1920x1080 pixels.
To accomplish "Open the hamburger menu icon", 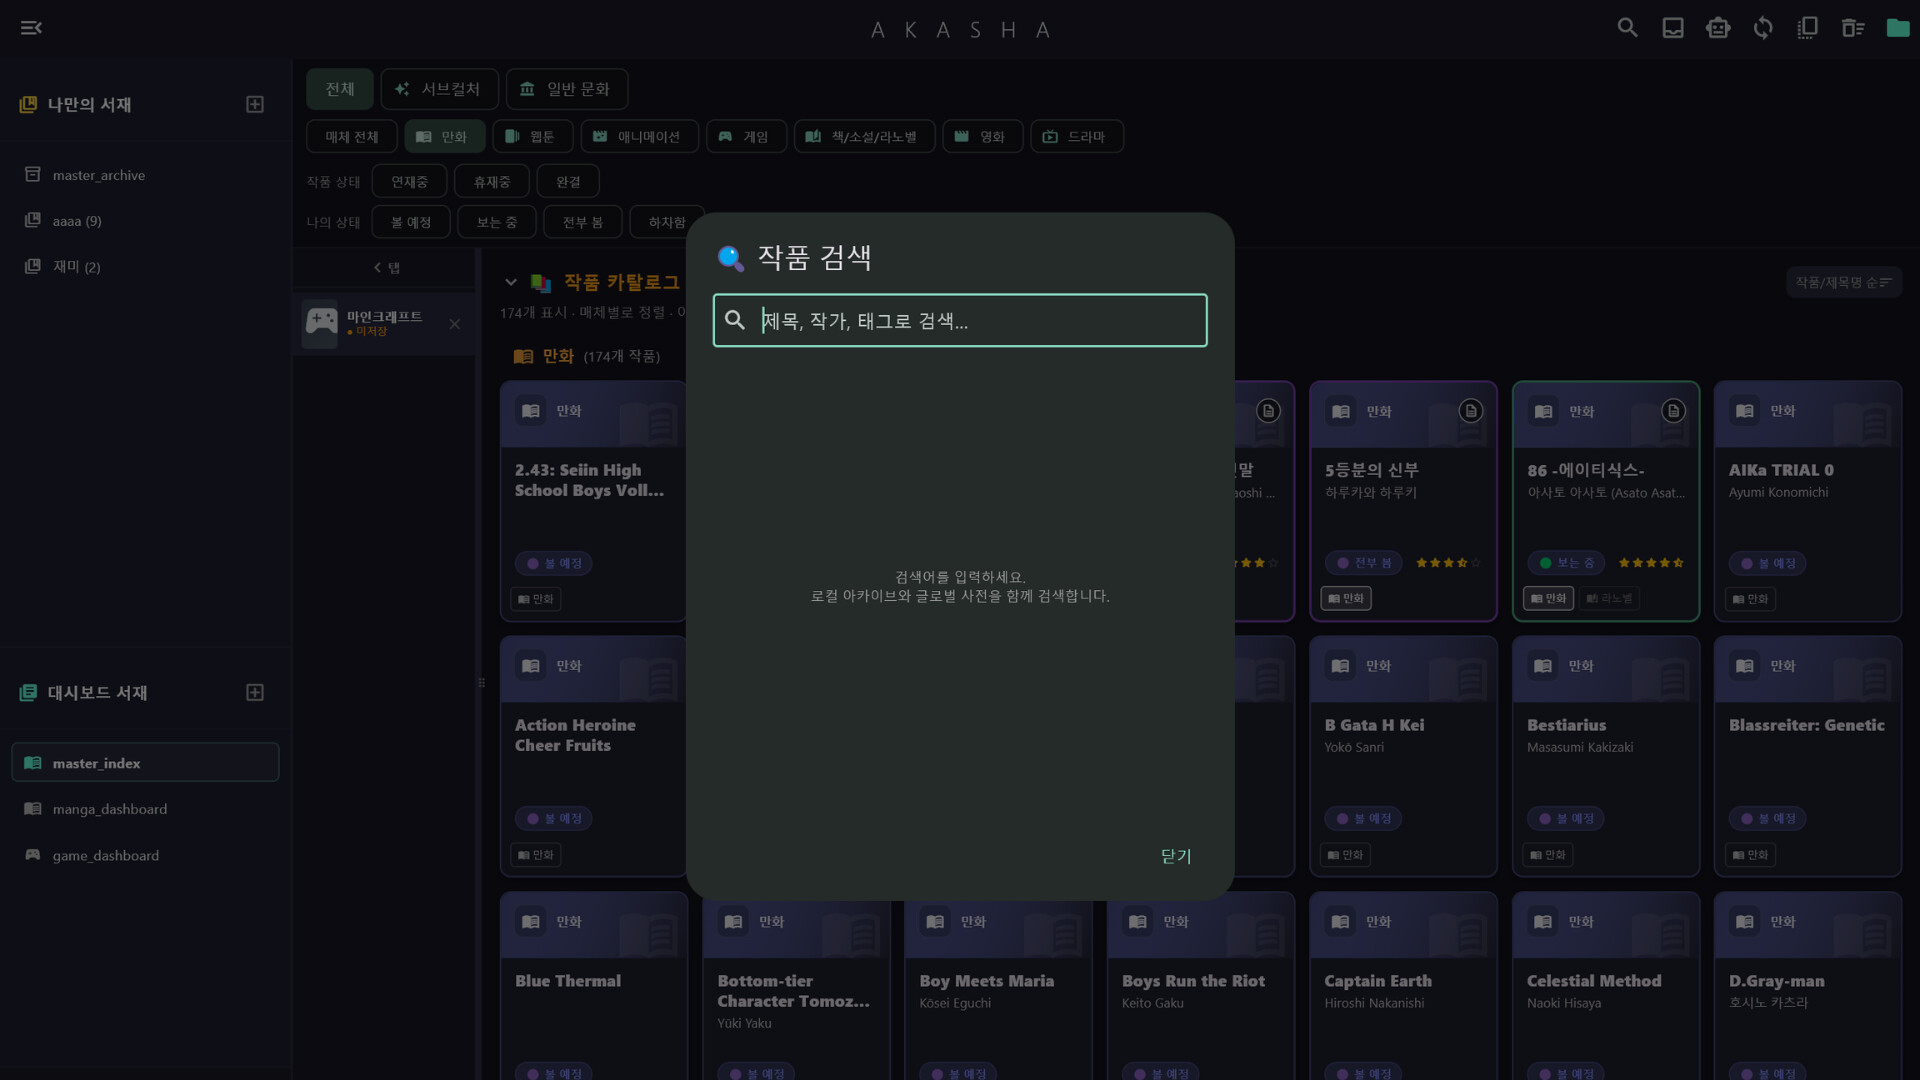I will point(31,28).
